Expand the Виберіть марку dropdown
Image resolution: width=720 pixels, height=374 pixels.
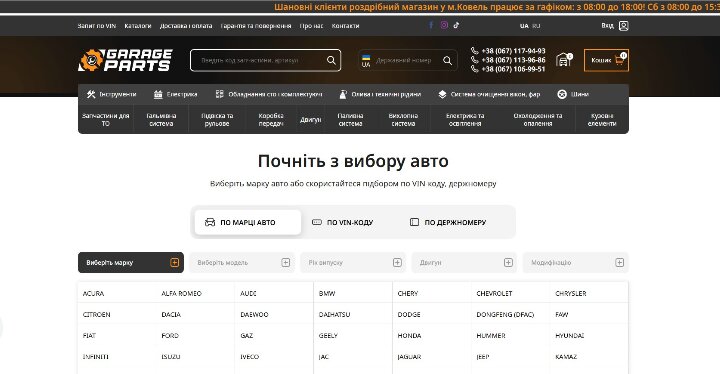[x=131, y=262]
